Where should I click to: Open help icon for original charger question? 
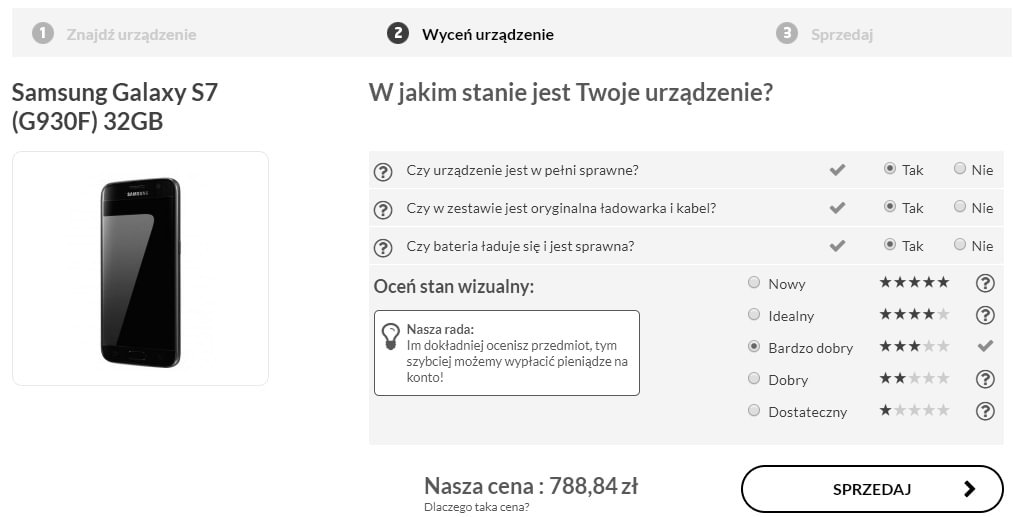click(x=383, y=210)
